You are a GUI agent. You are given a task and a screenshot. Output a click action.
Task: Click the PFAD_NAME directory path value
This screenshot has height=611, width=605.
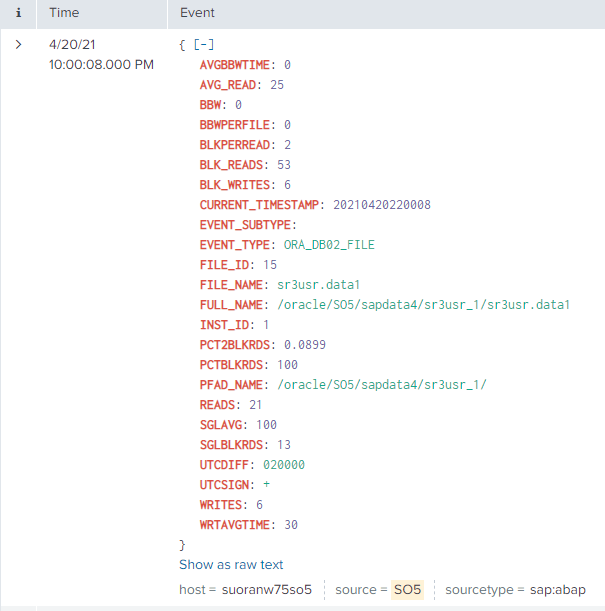click(381, 385)
